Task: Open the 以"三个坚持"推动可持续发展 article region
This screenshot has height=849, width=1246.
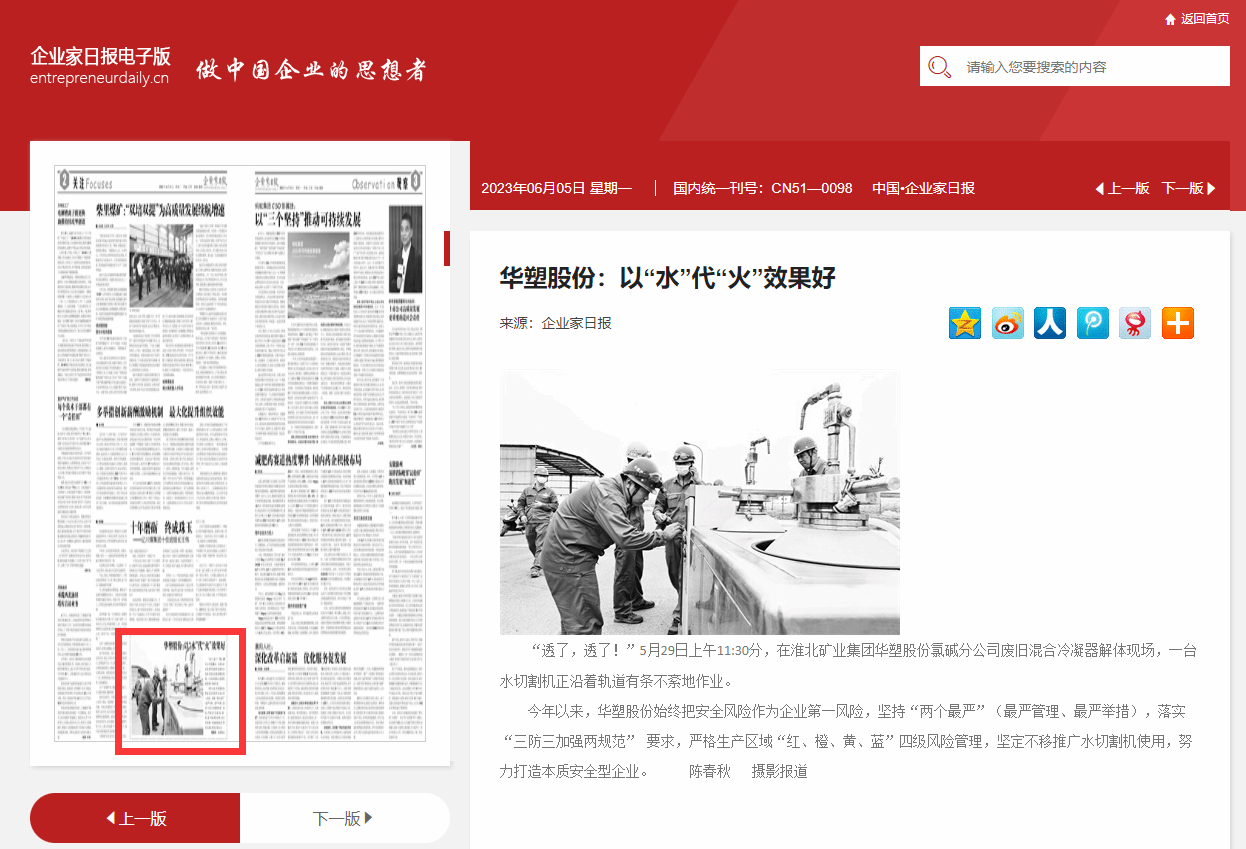Action: coord(308,219)
